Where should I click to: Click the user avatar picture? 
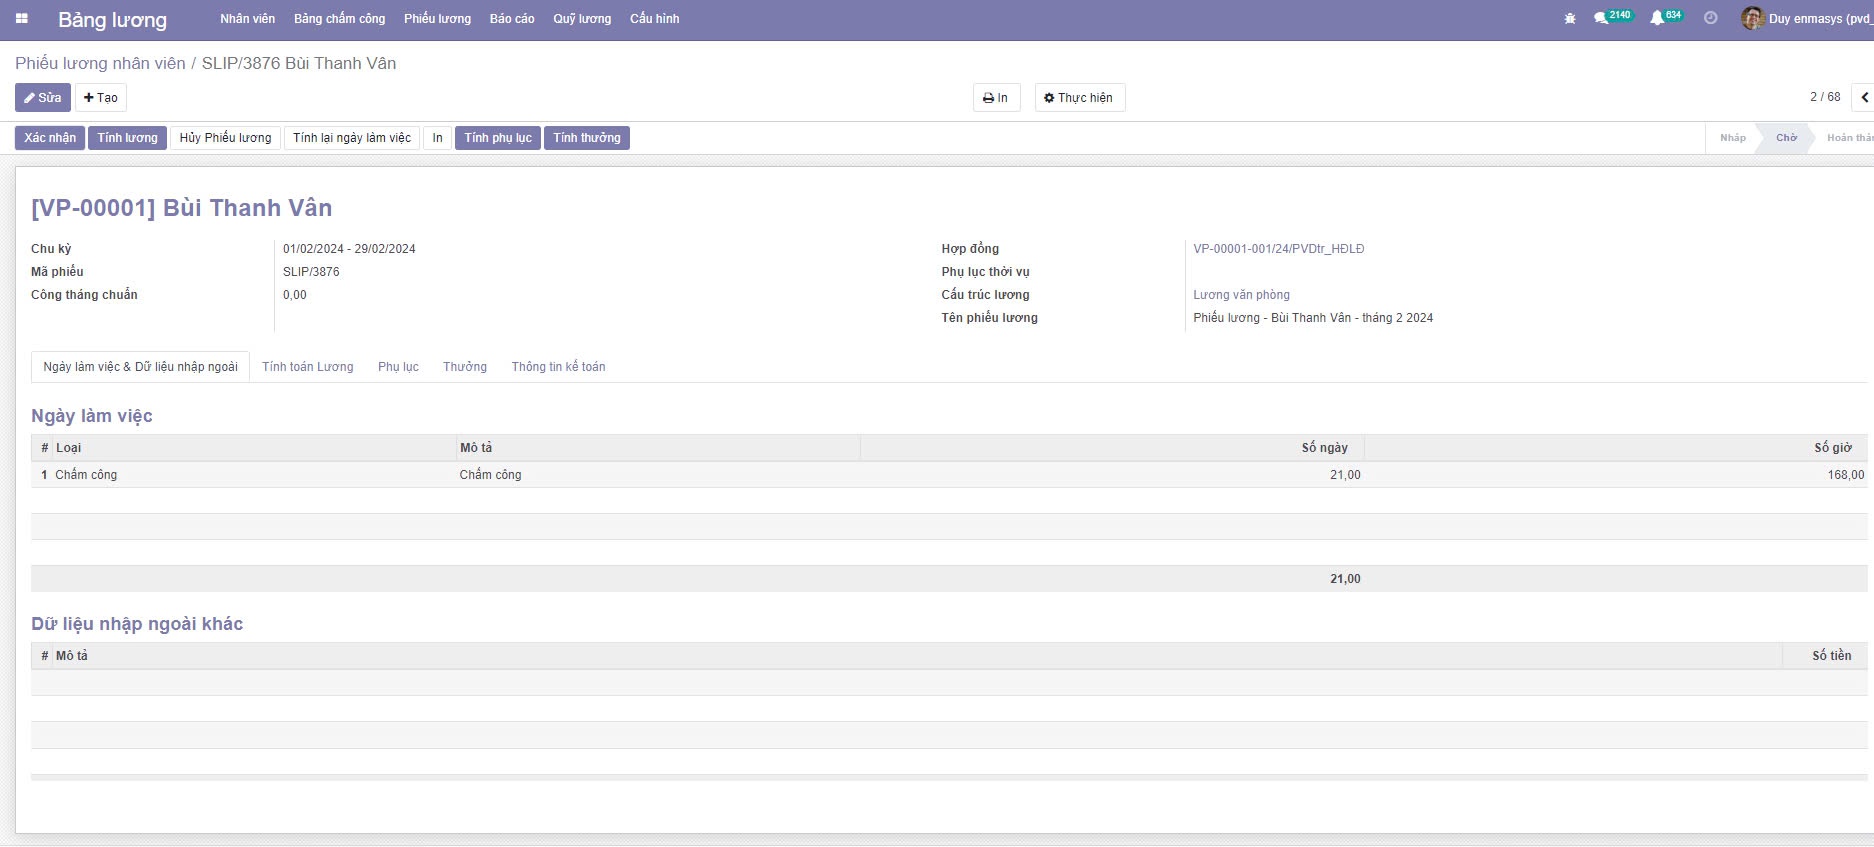click(1752, 19)
